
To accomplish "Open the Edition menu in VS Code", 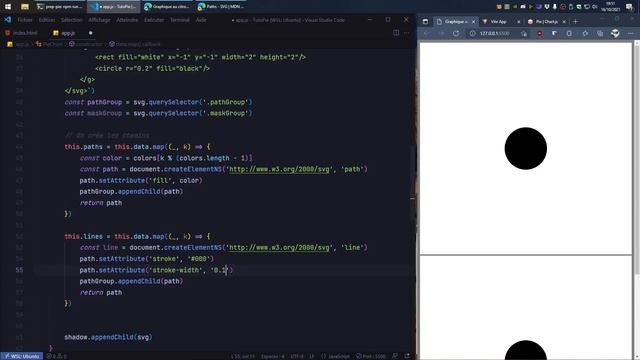I will 47,20.
